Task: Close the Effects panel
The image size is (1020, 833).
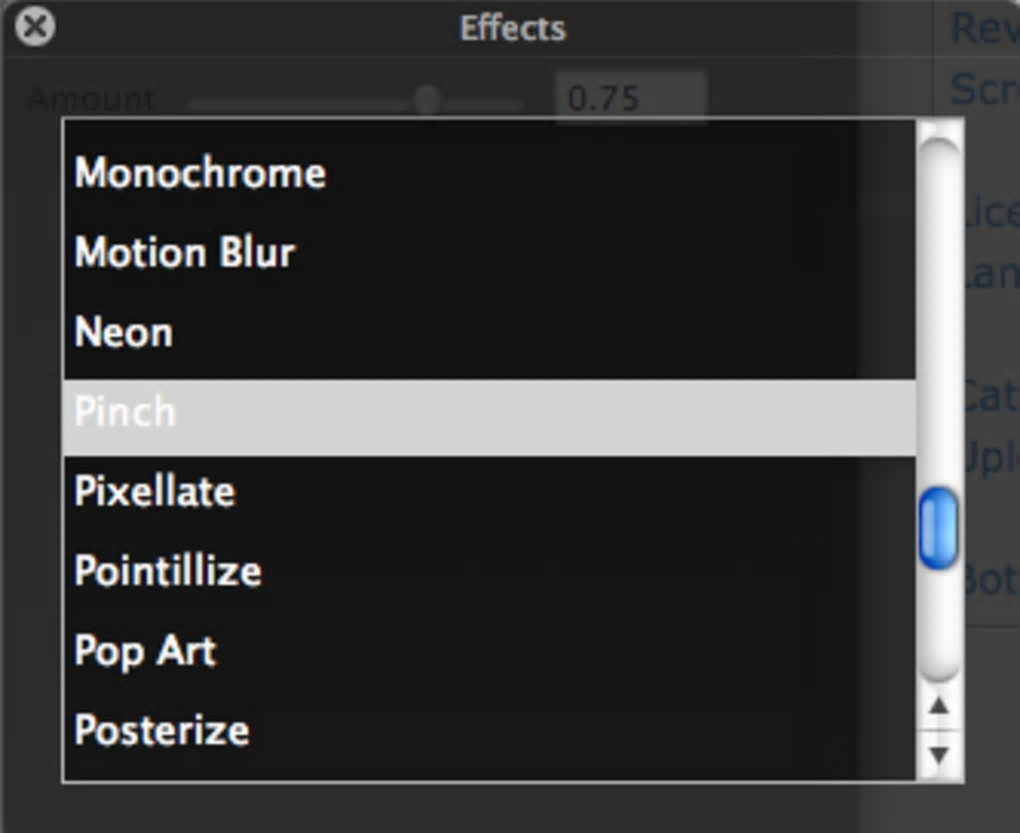Action: [x=36, y=26]
